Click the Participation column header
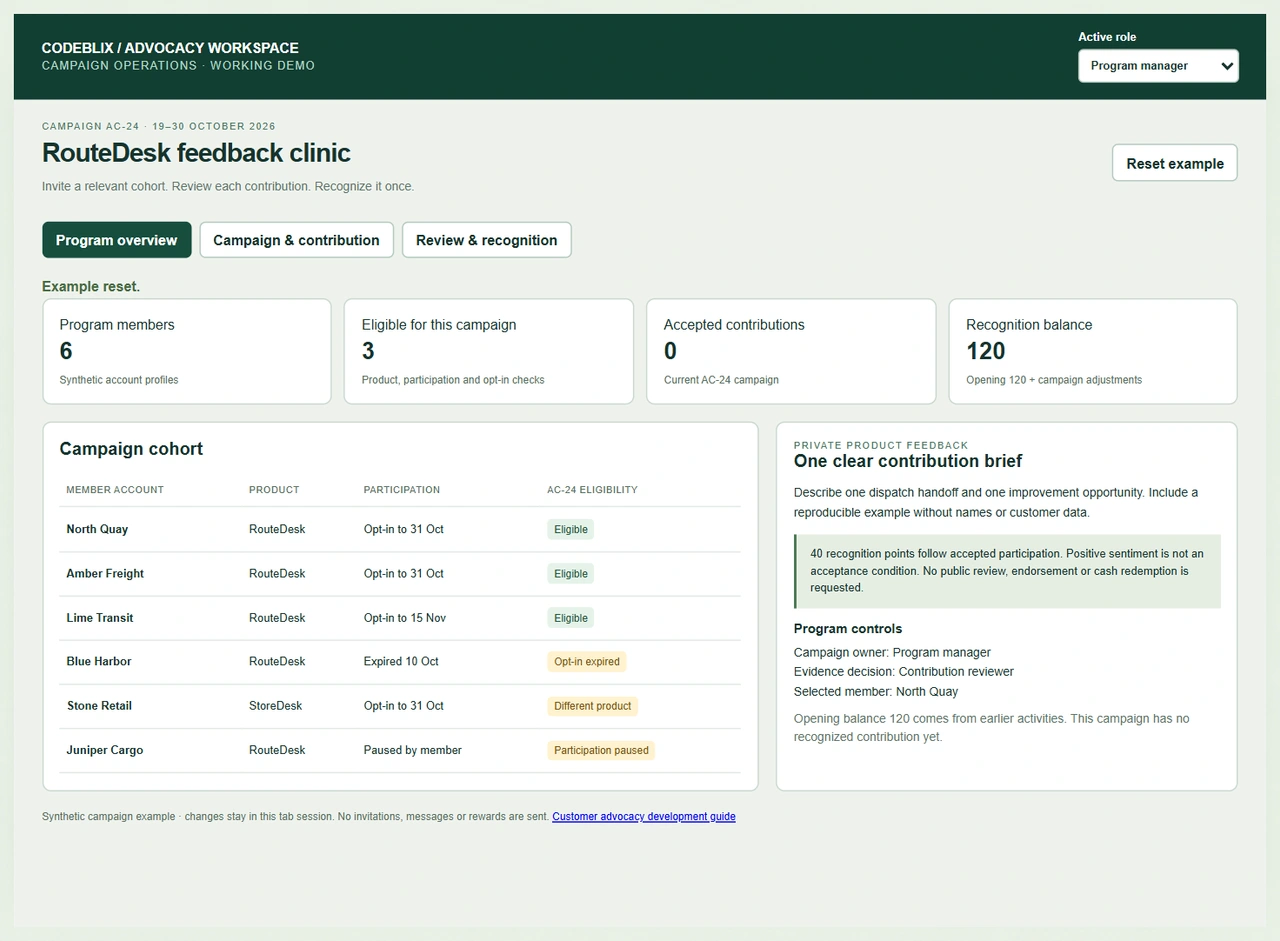Screen dimensions: 1280x941 402,490
